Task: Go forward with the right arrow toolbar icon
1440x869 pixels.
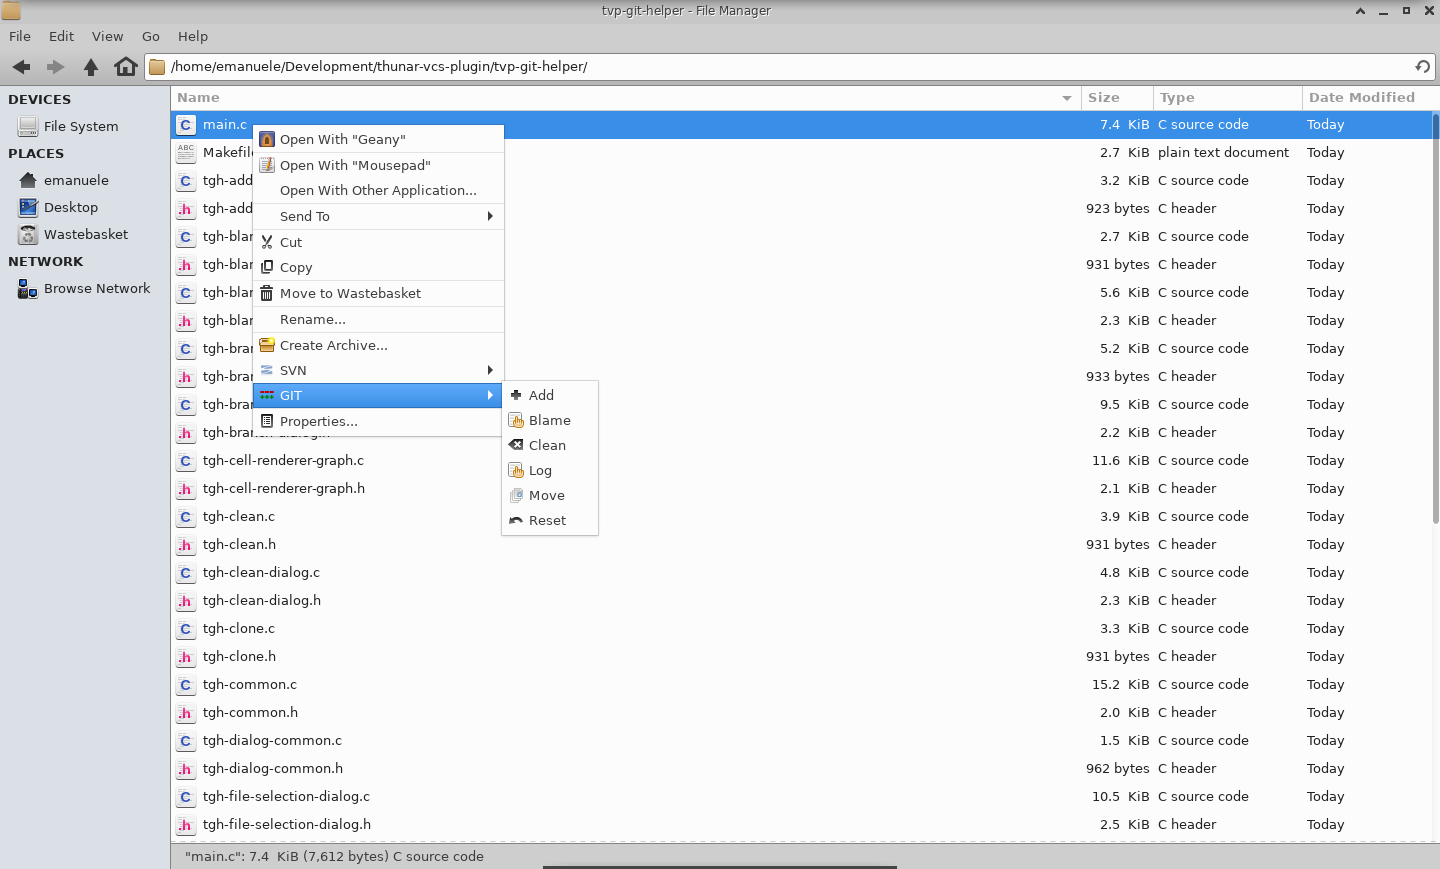Action: tap(56, 67)
